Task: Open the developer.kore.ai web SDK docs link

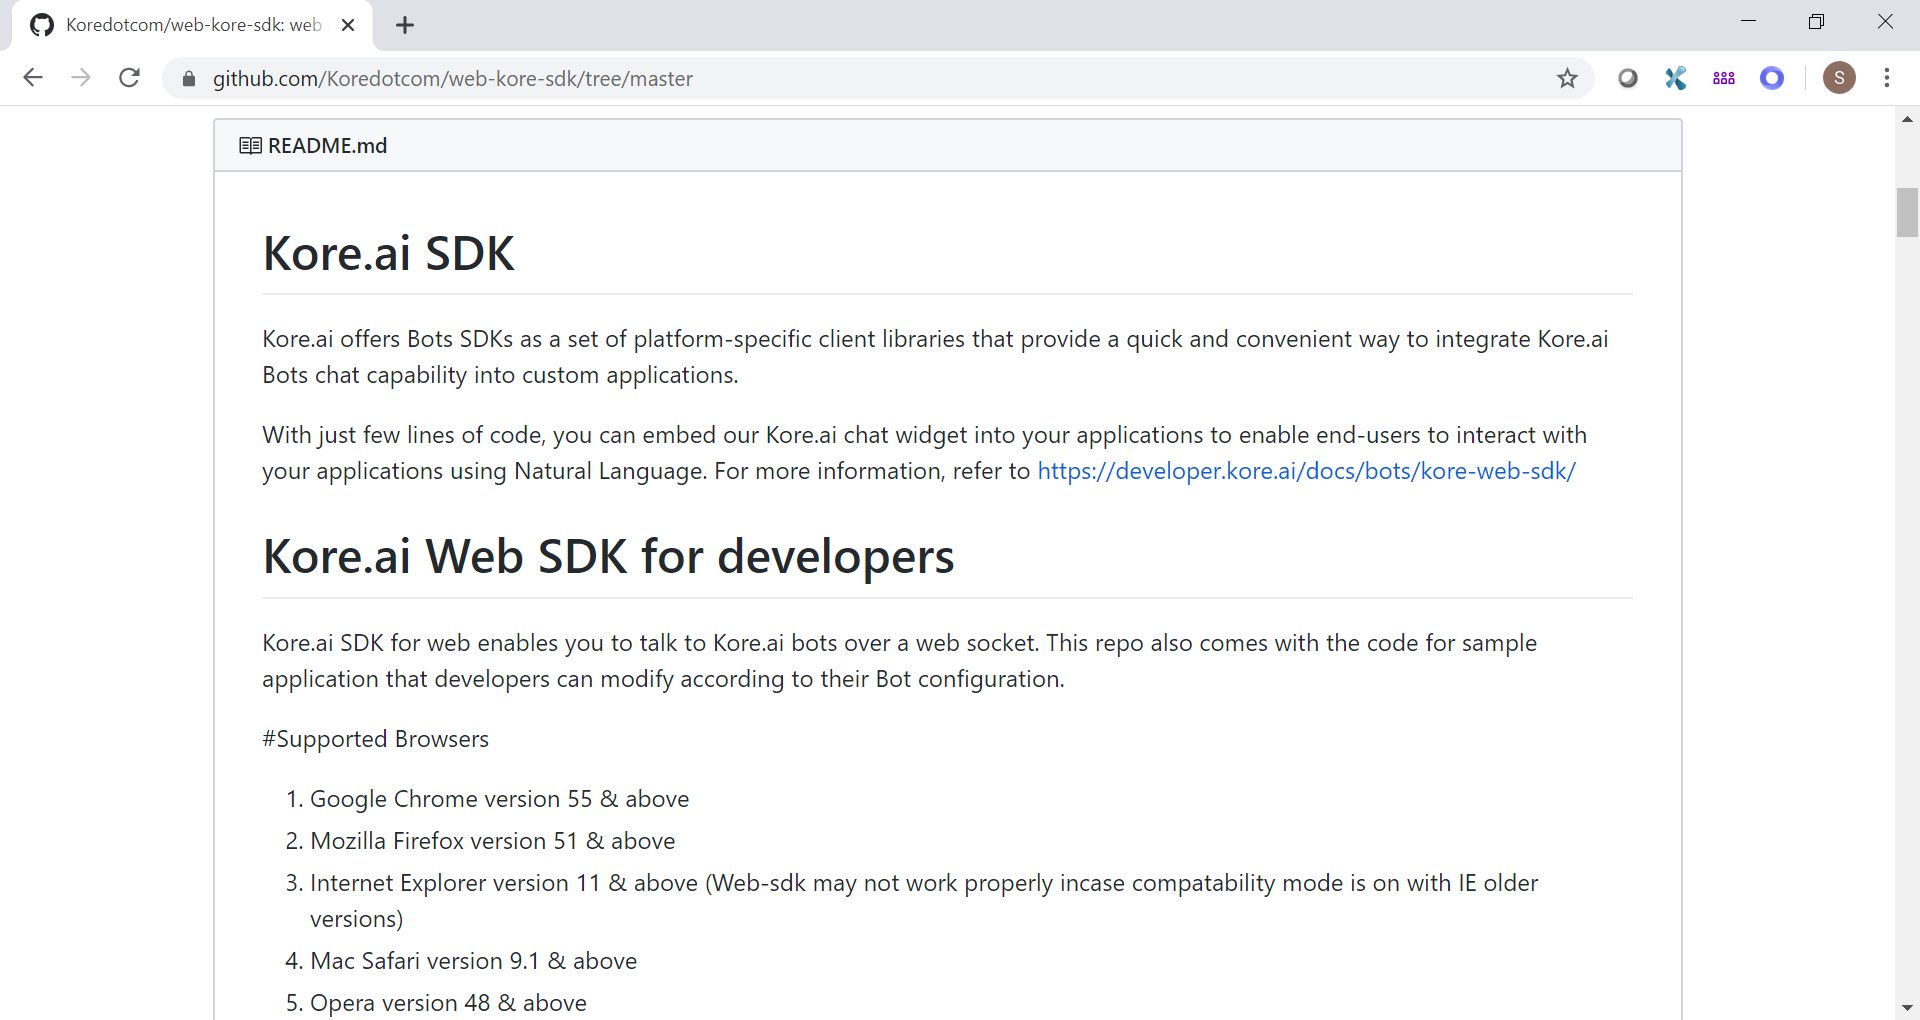Action: point(1306,471)
